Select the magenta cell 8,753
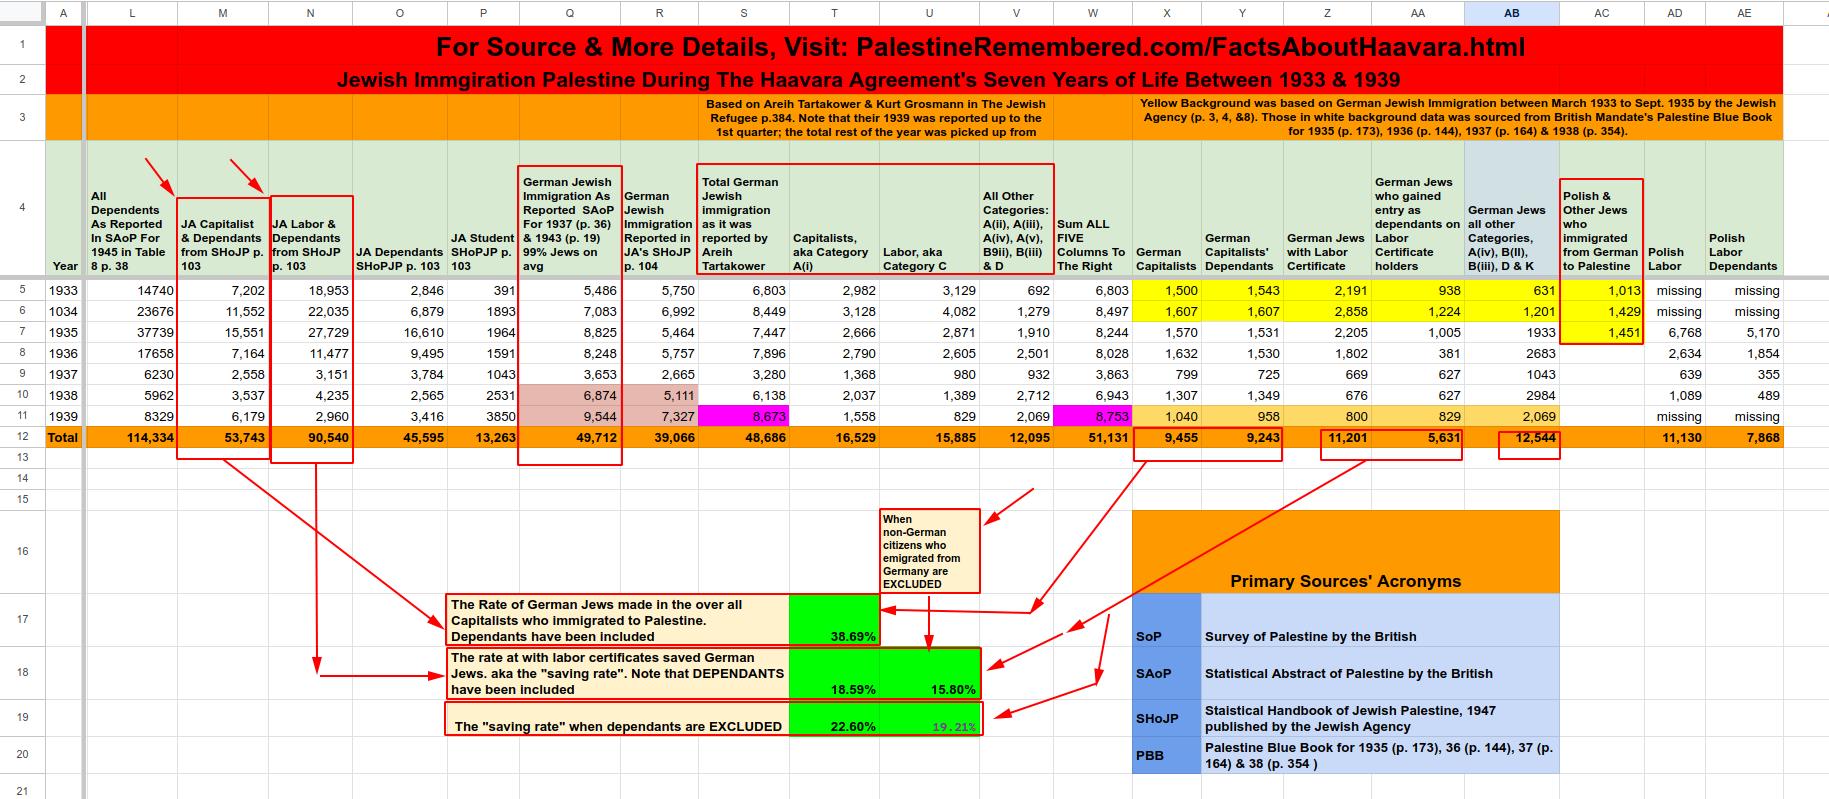This screenshot has width=1829, height=799. pos(1092,416)
